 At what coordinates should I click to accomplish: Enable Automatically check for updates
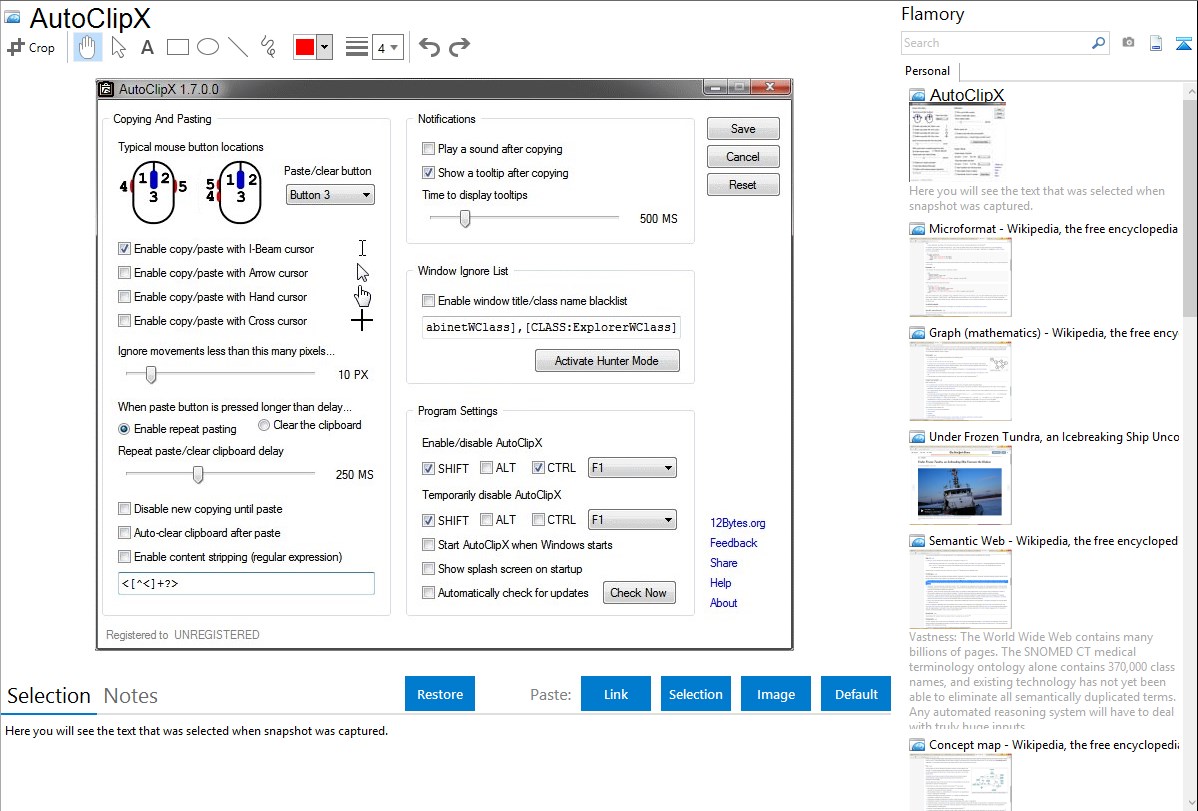click(x=429, y=592)
